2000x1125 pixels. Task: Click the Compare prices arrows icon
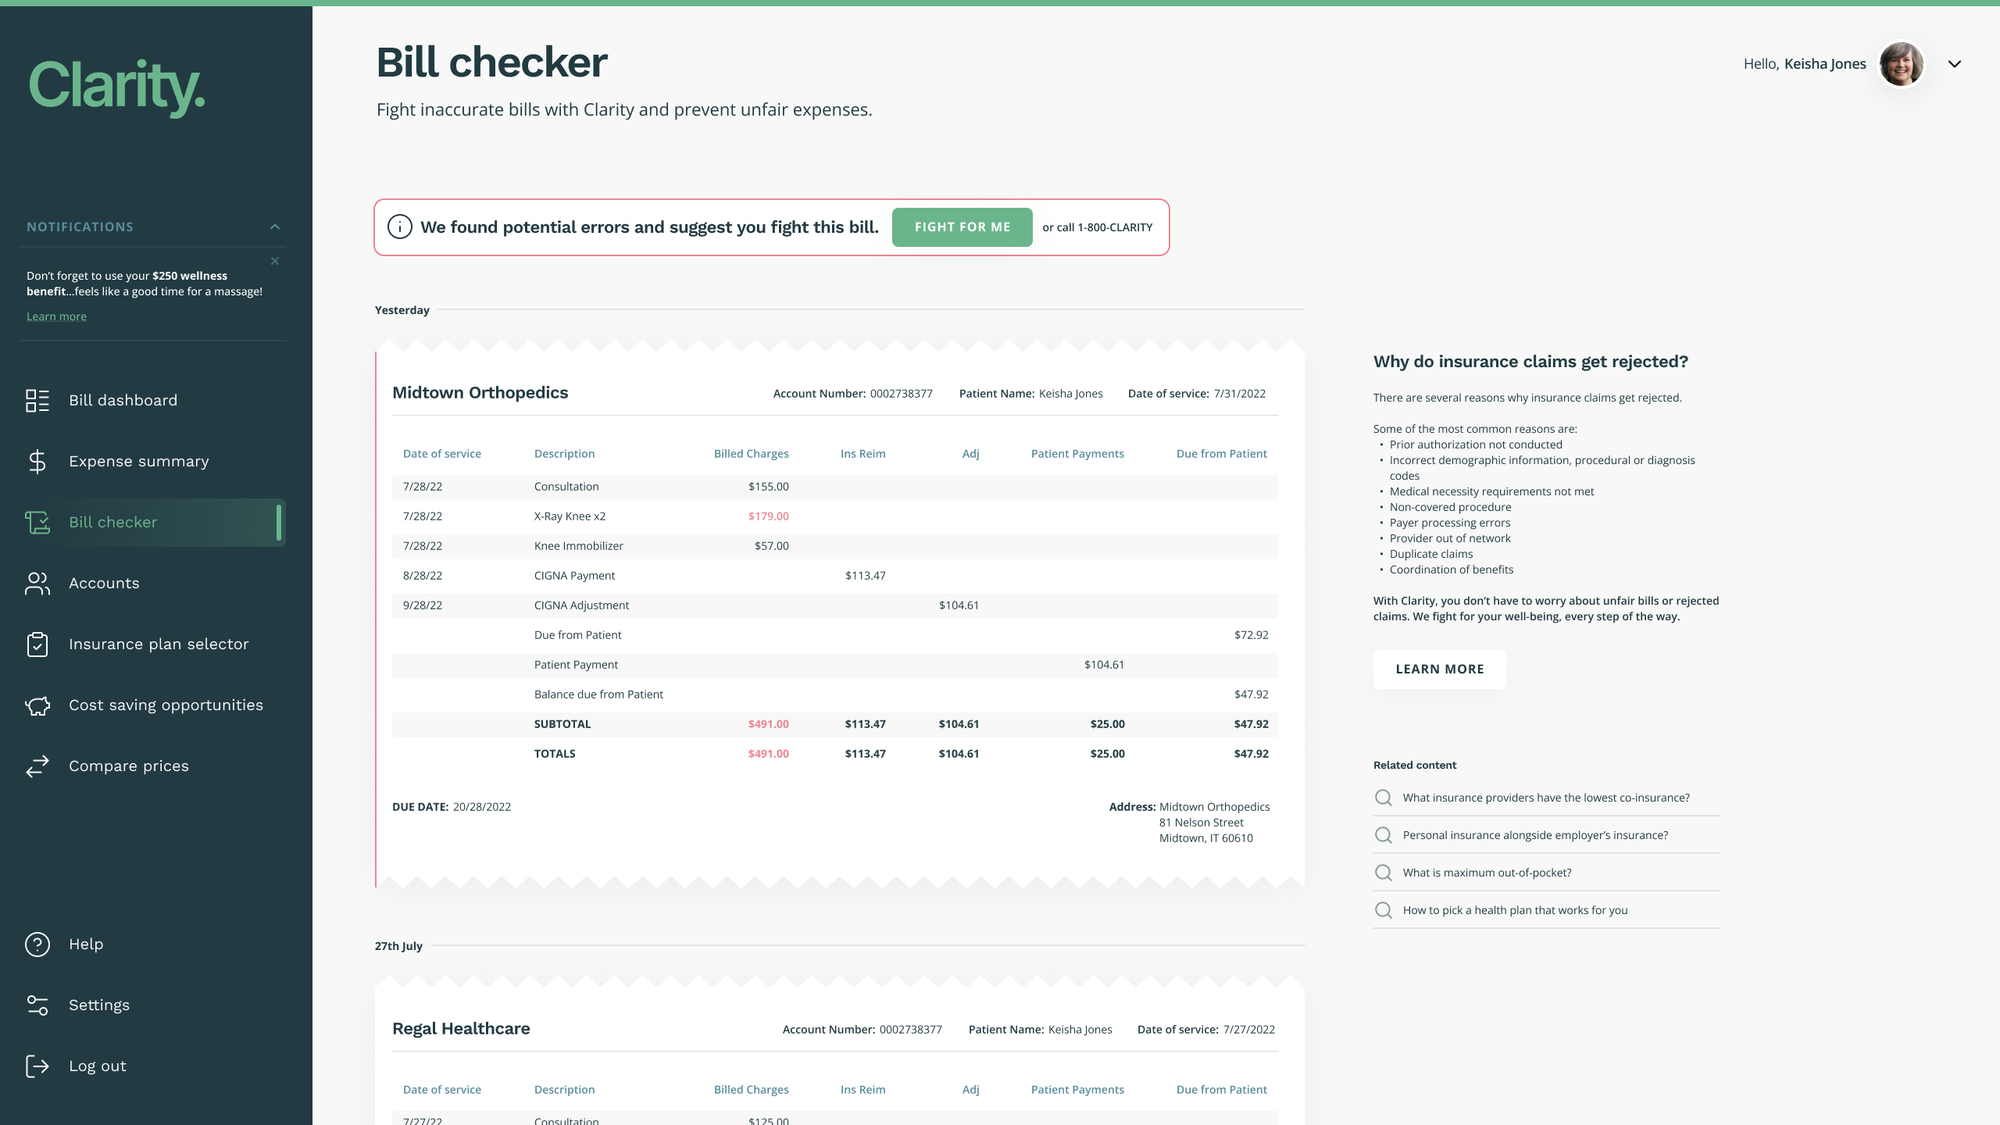click(37, 766)
